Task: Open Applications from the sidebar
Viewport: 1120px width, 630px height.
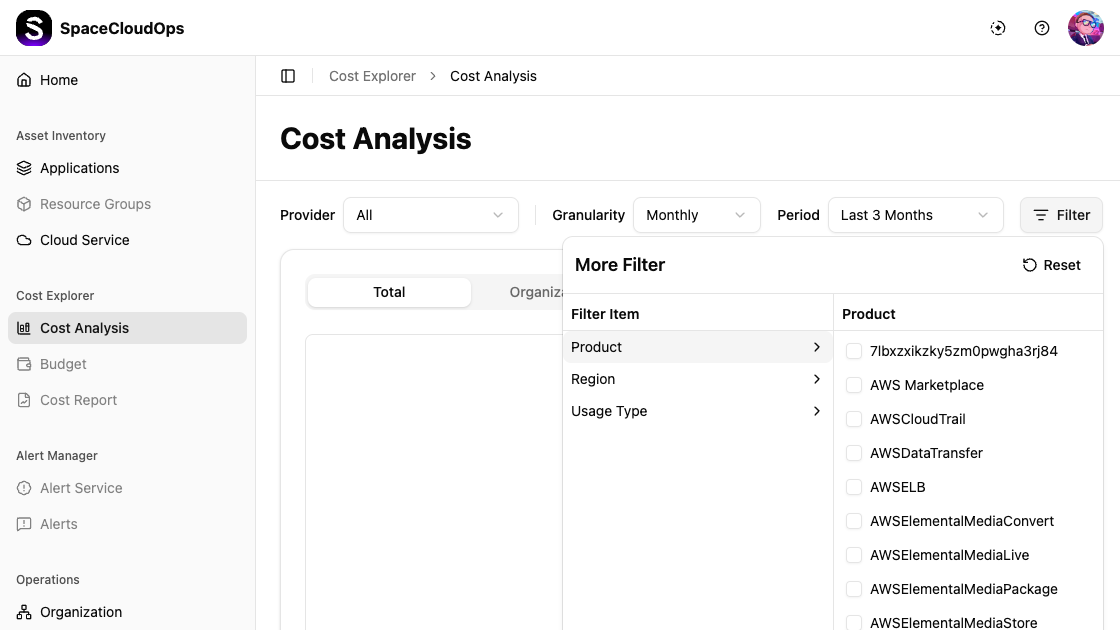Action: [x=79, y=168]
